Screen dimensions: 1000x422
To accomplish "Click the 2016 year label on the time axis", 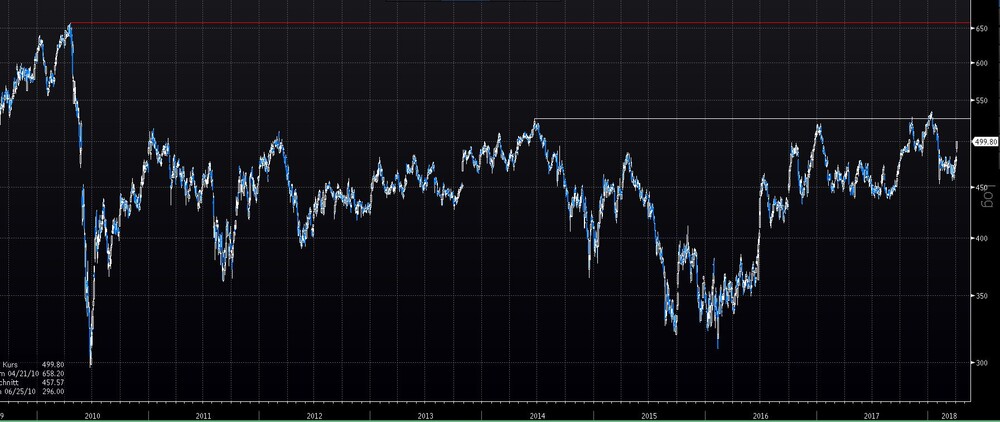I will click(x=760, y=416).
